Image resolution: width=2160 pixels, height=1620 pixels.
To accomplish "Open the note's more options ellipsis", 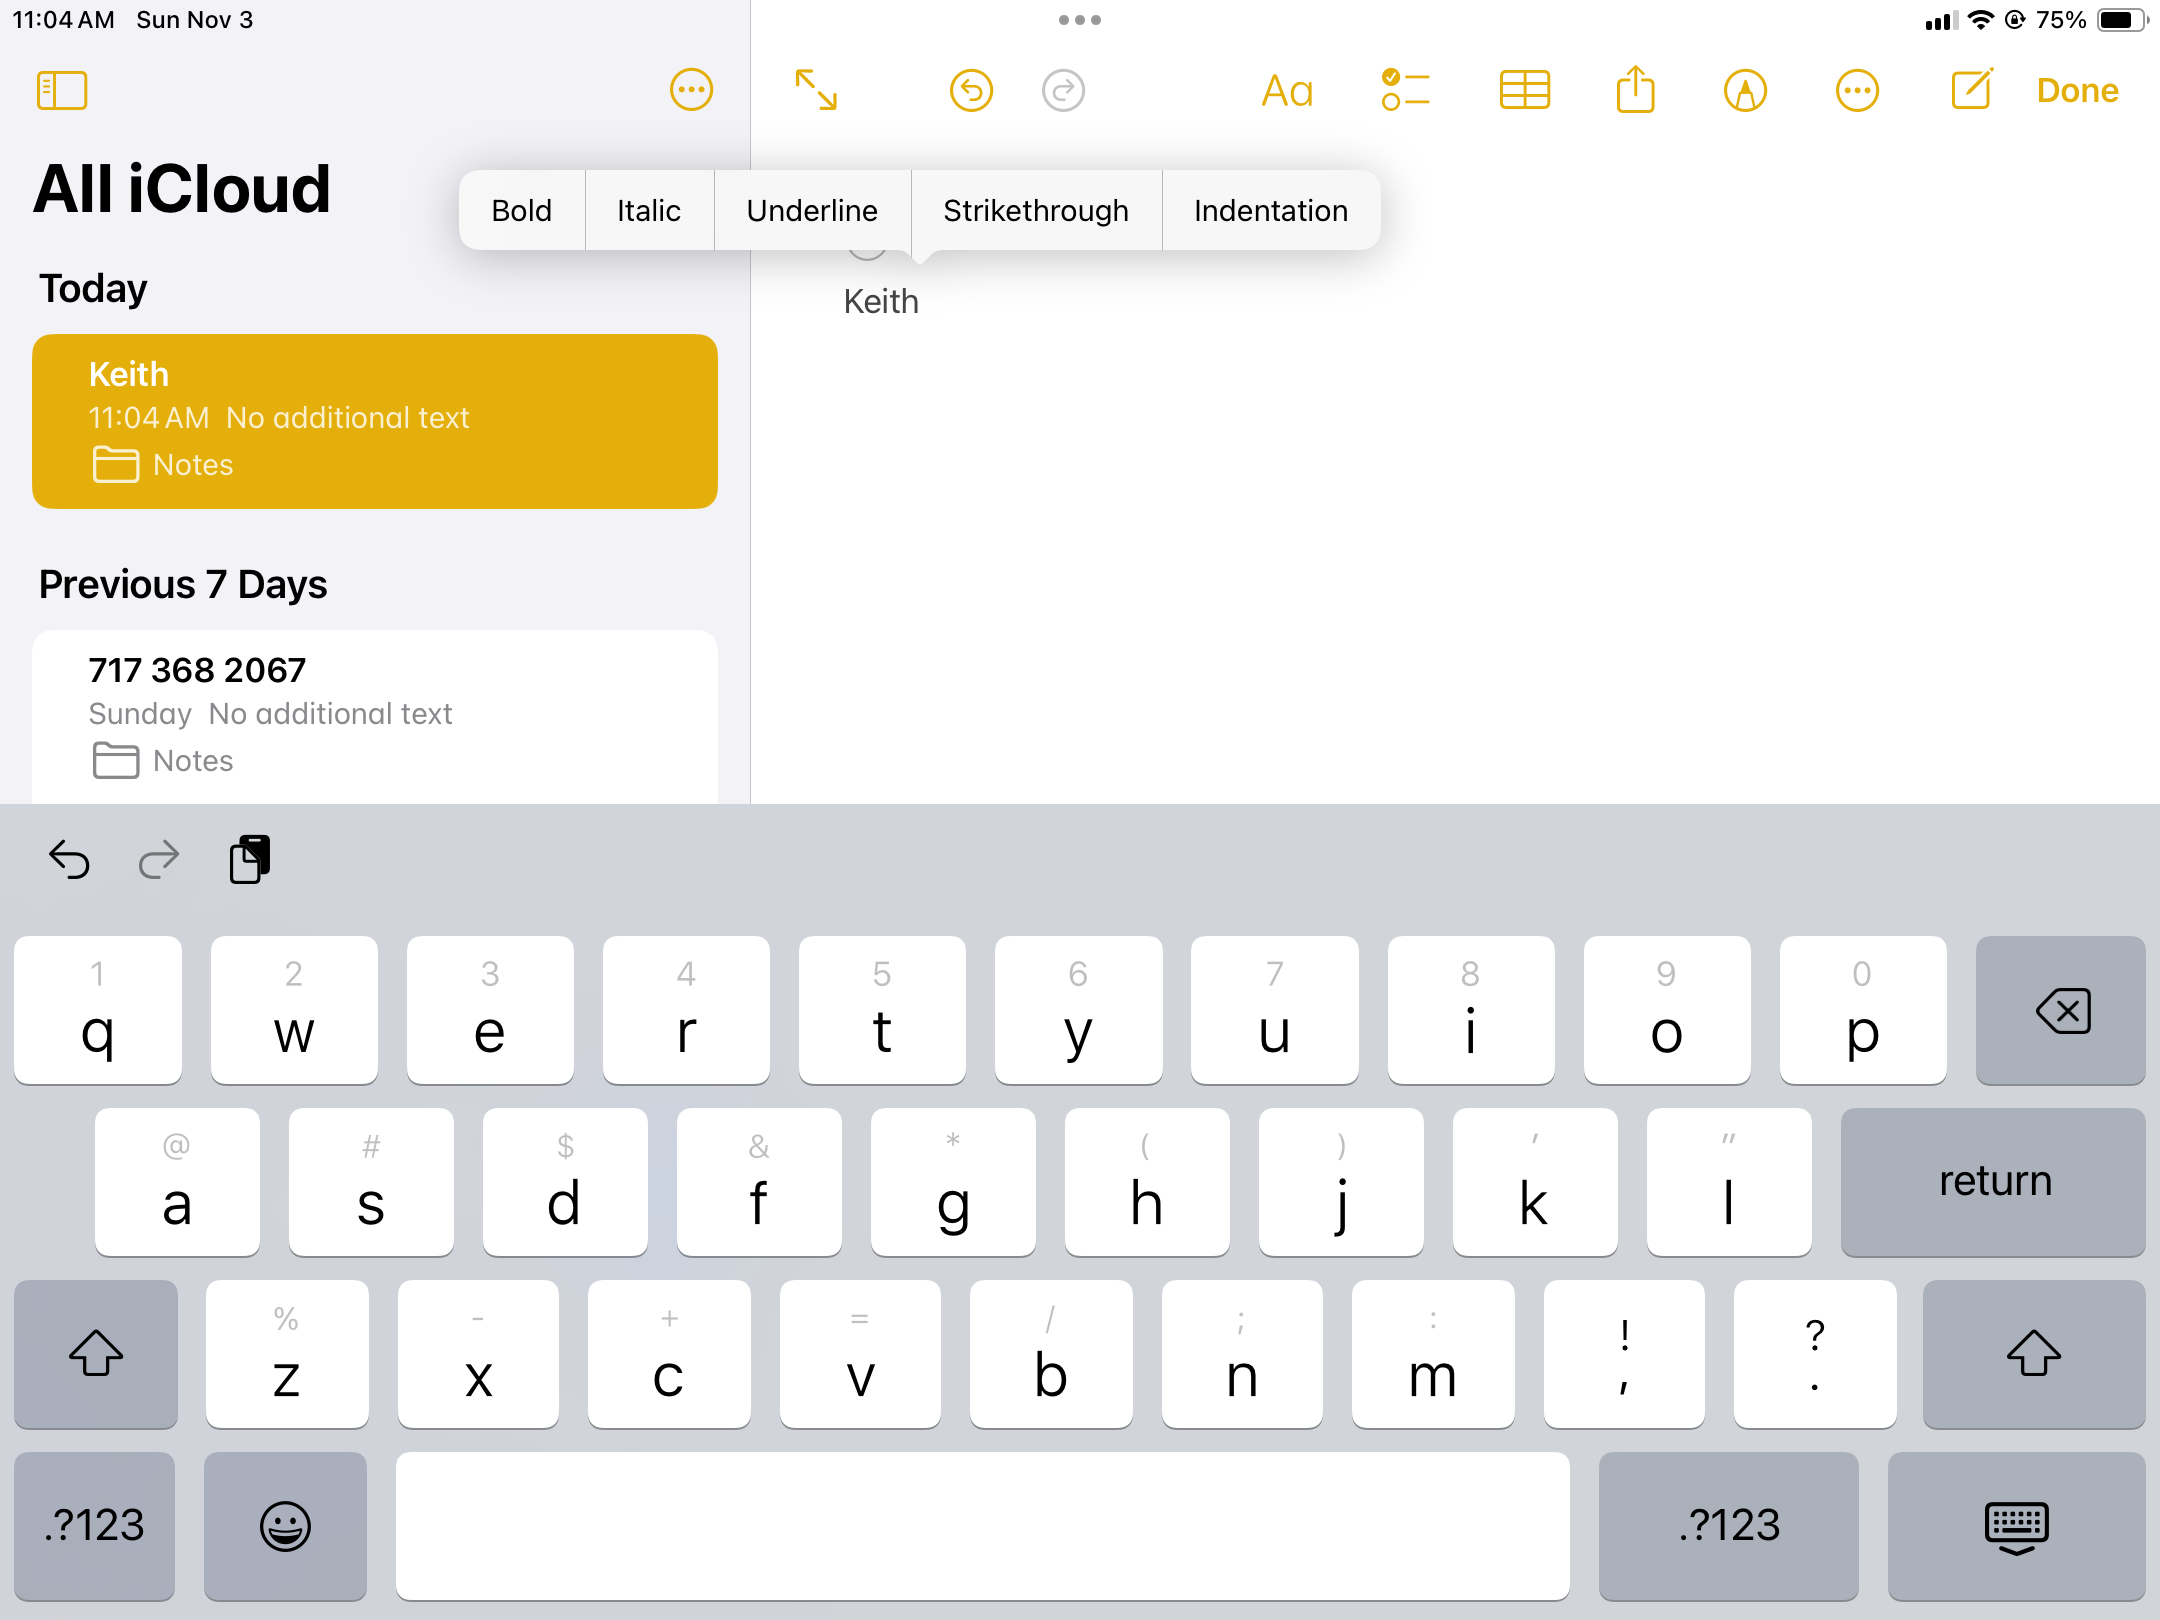I will (1857, 90).
